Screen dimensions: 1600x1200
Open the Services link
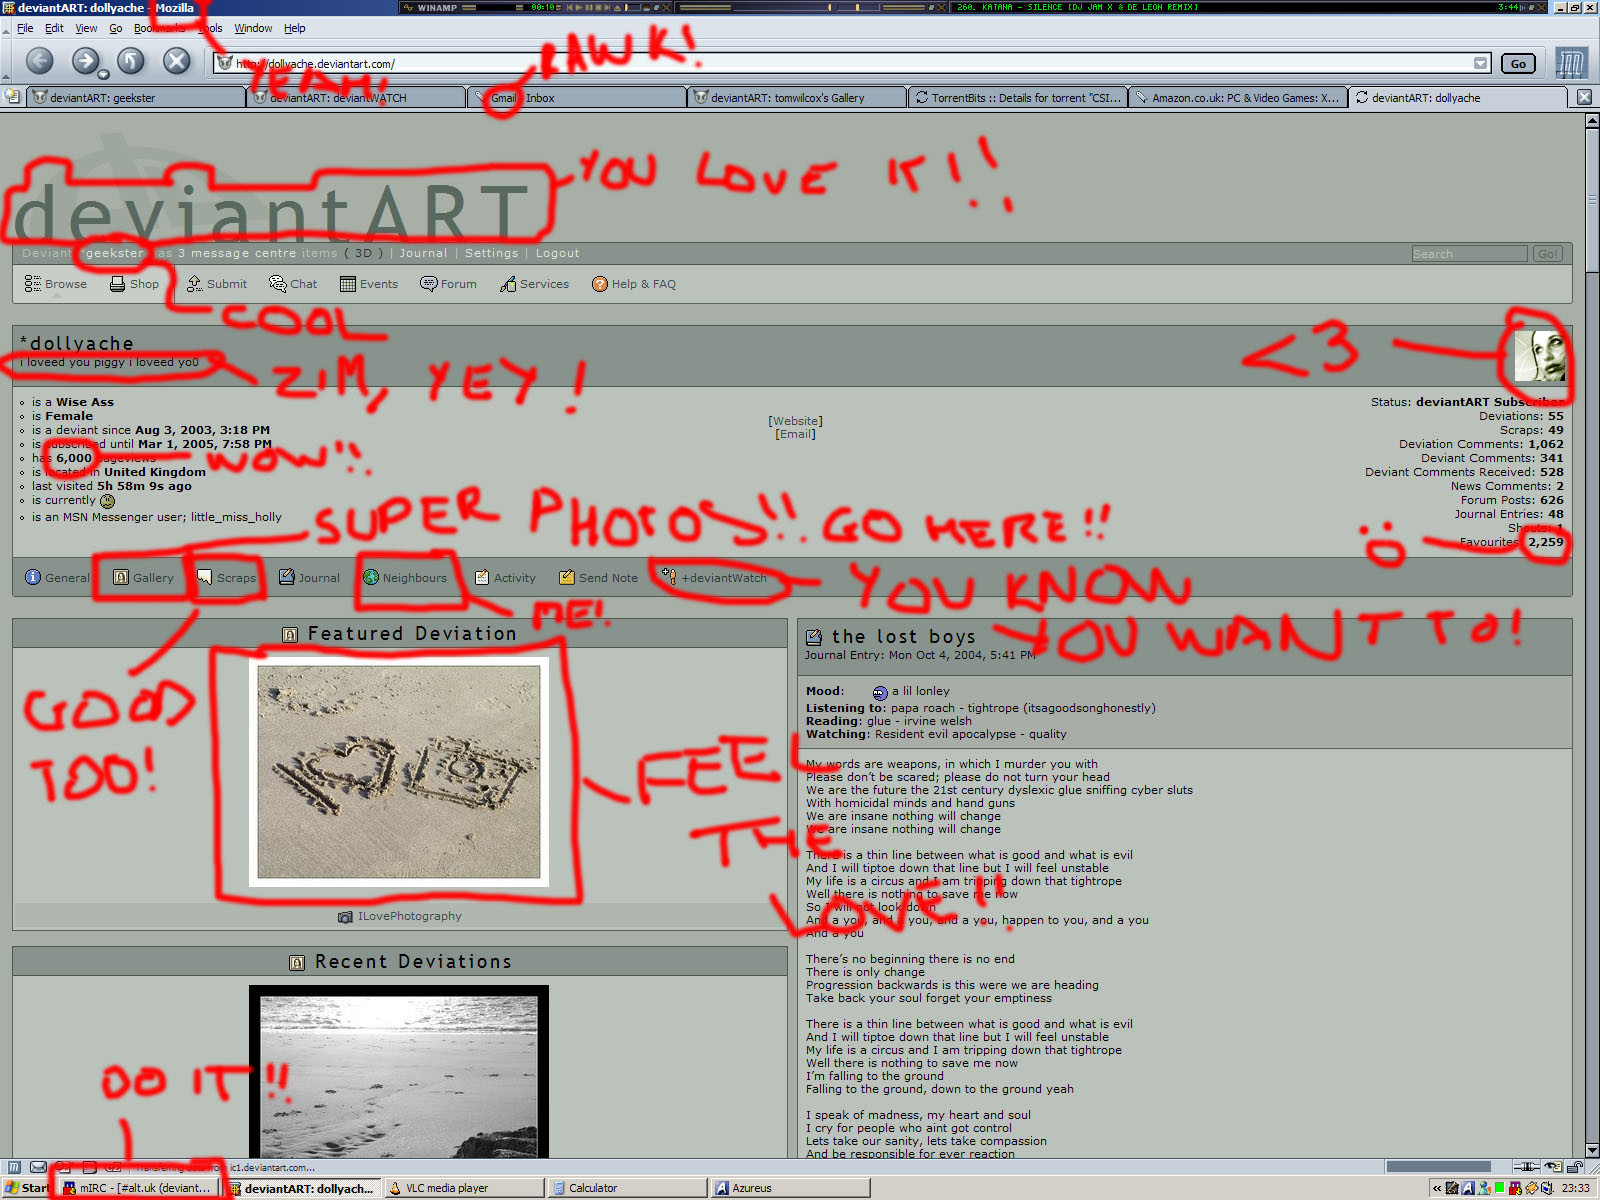tap(534, 284)
